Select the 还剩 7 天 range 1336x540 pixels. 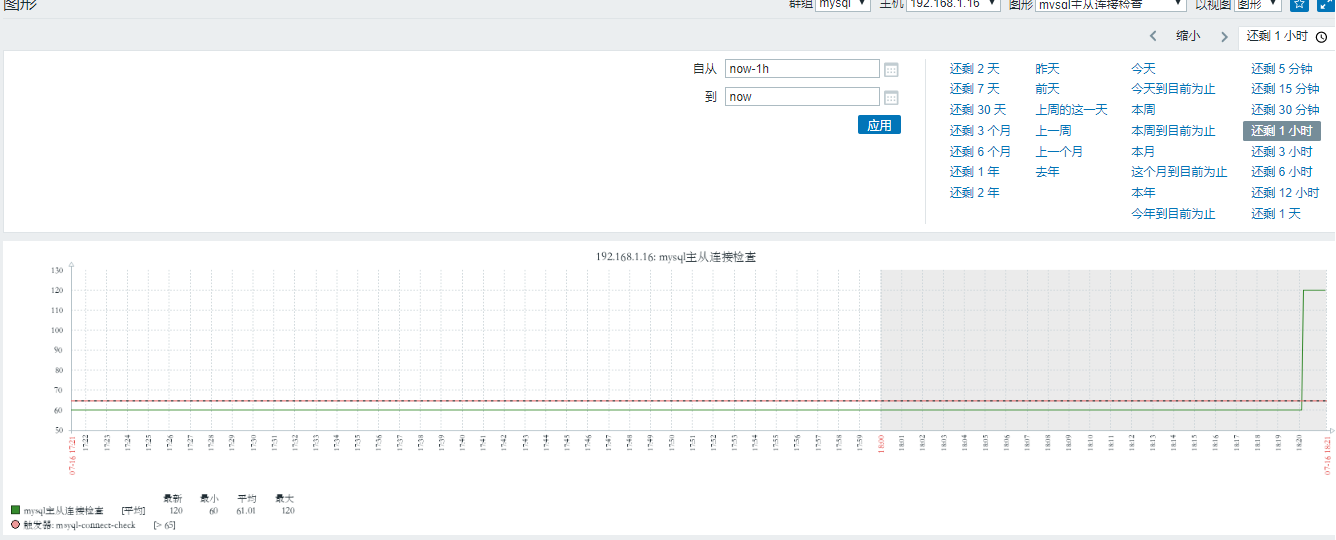point(974,89)
